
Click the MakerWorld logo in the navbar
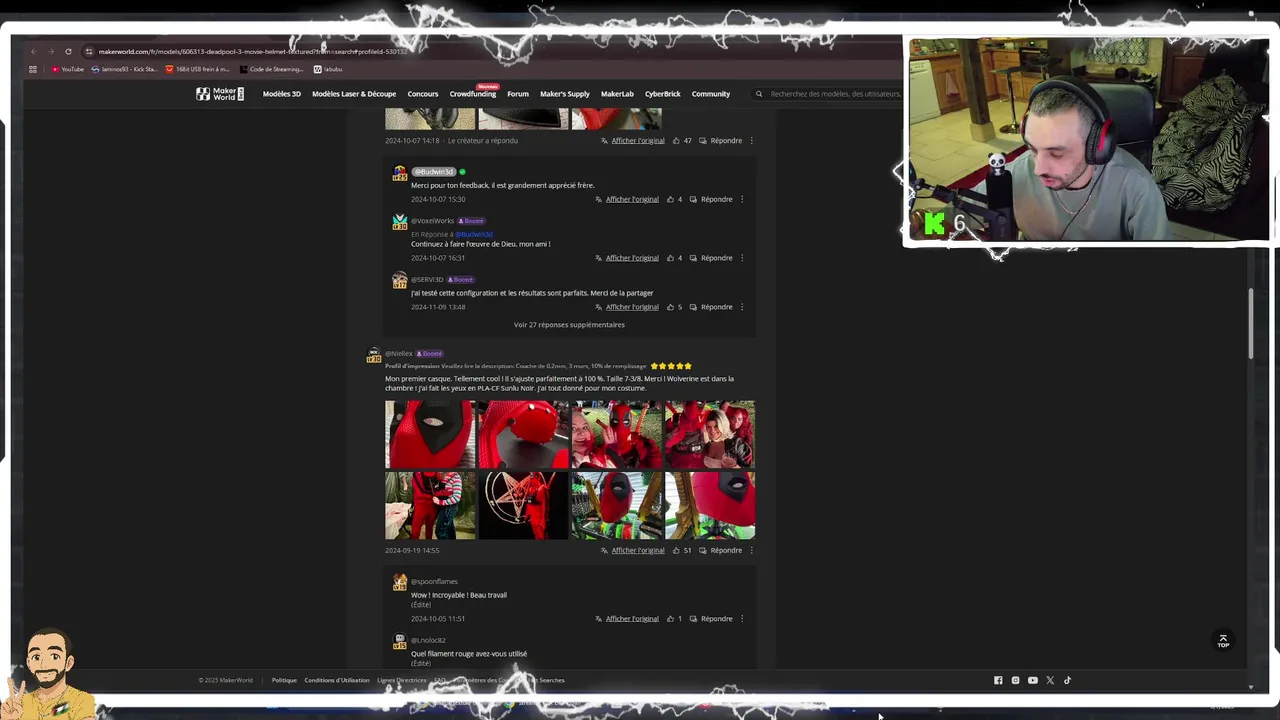(x=219, y=94)
